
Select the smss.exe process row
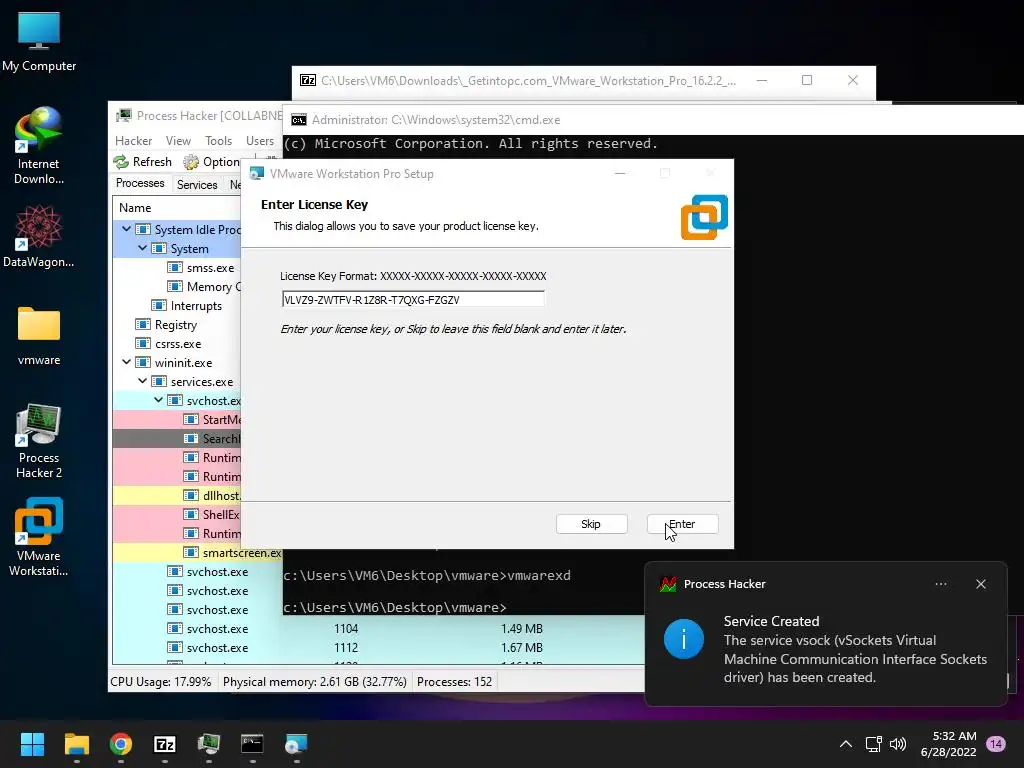(177, 268)
